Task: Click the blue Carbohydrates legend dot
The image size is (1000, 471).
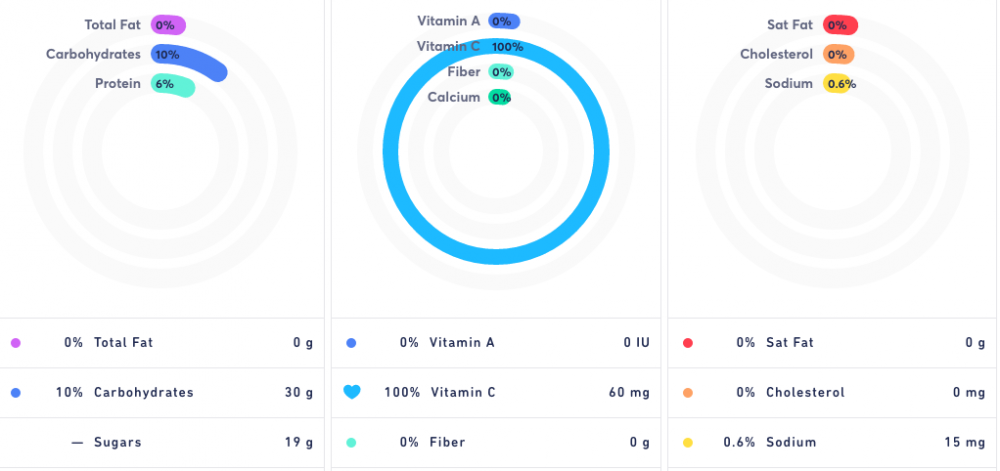Action: [15, 393]
